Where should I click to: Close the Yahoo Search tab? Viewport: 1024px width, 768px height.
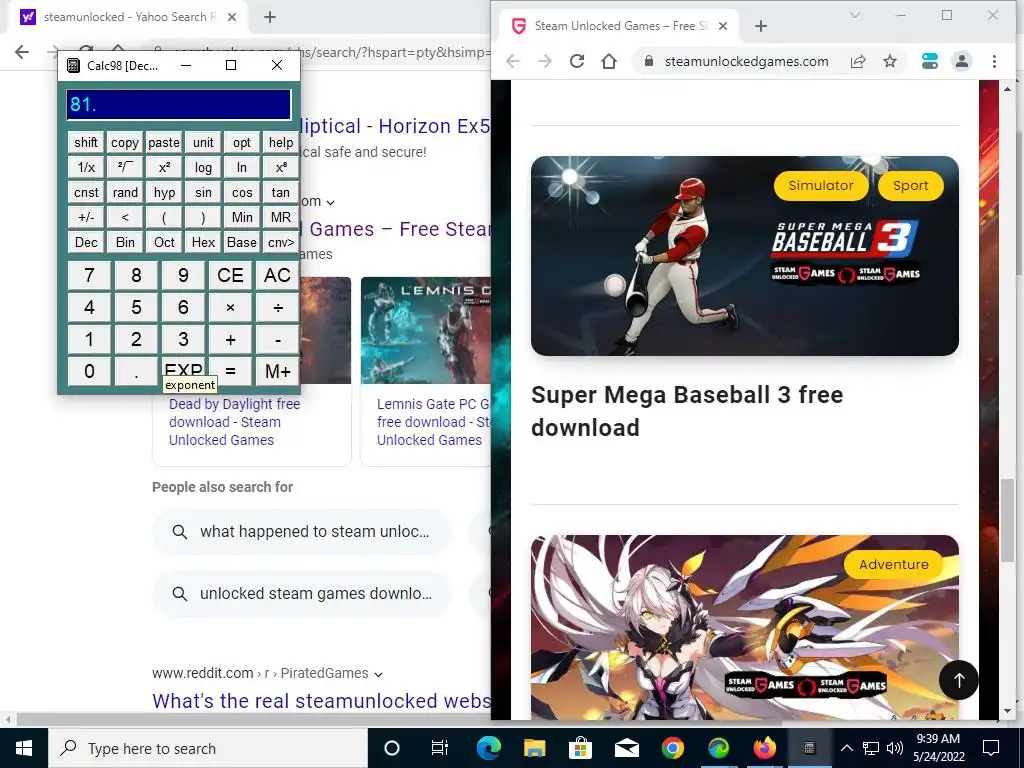232,17
